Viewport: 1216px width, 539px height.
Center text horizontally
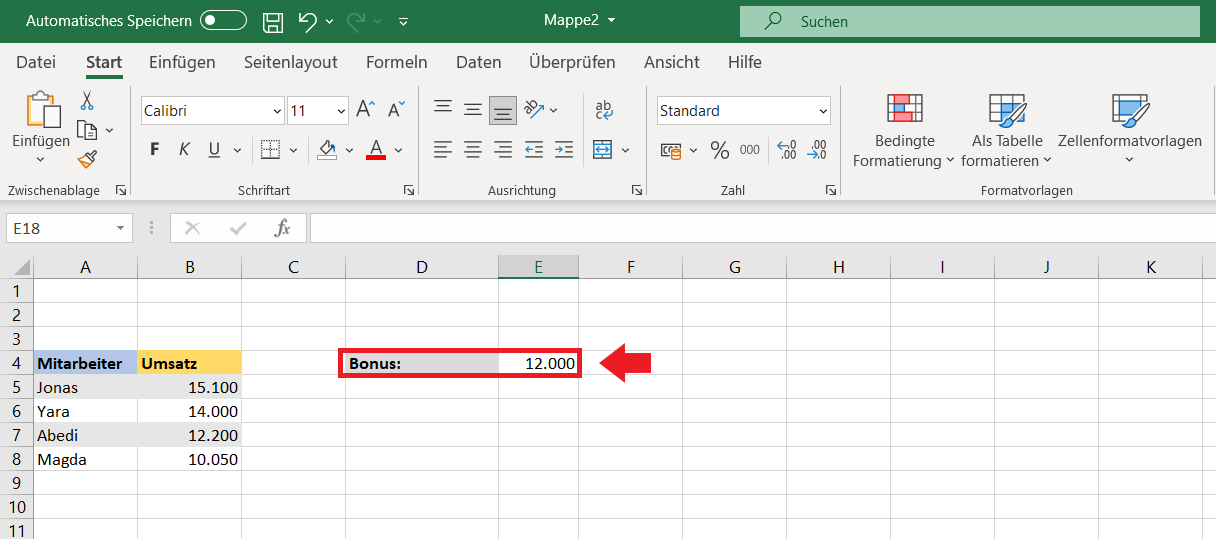pyautogui.click(x=473, y=150)
